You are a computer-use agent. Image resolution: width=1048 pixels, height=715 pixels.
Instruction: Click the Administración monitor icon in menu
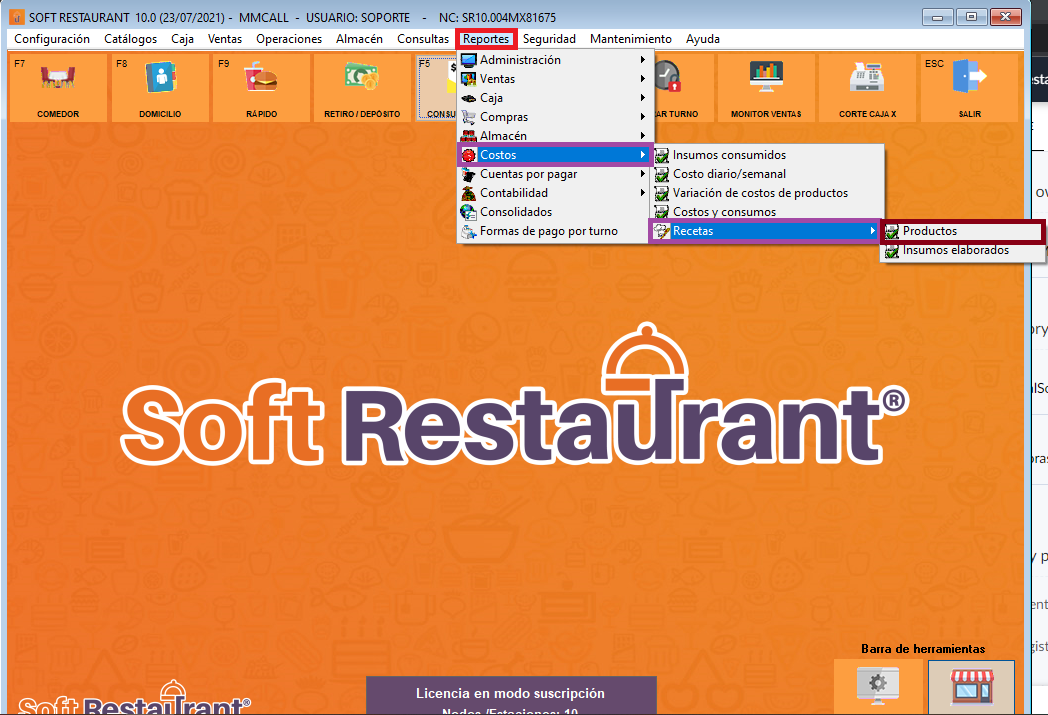469,60
